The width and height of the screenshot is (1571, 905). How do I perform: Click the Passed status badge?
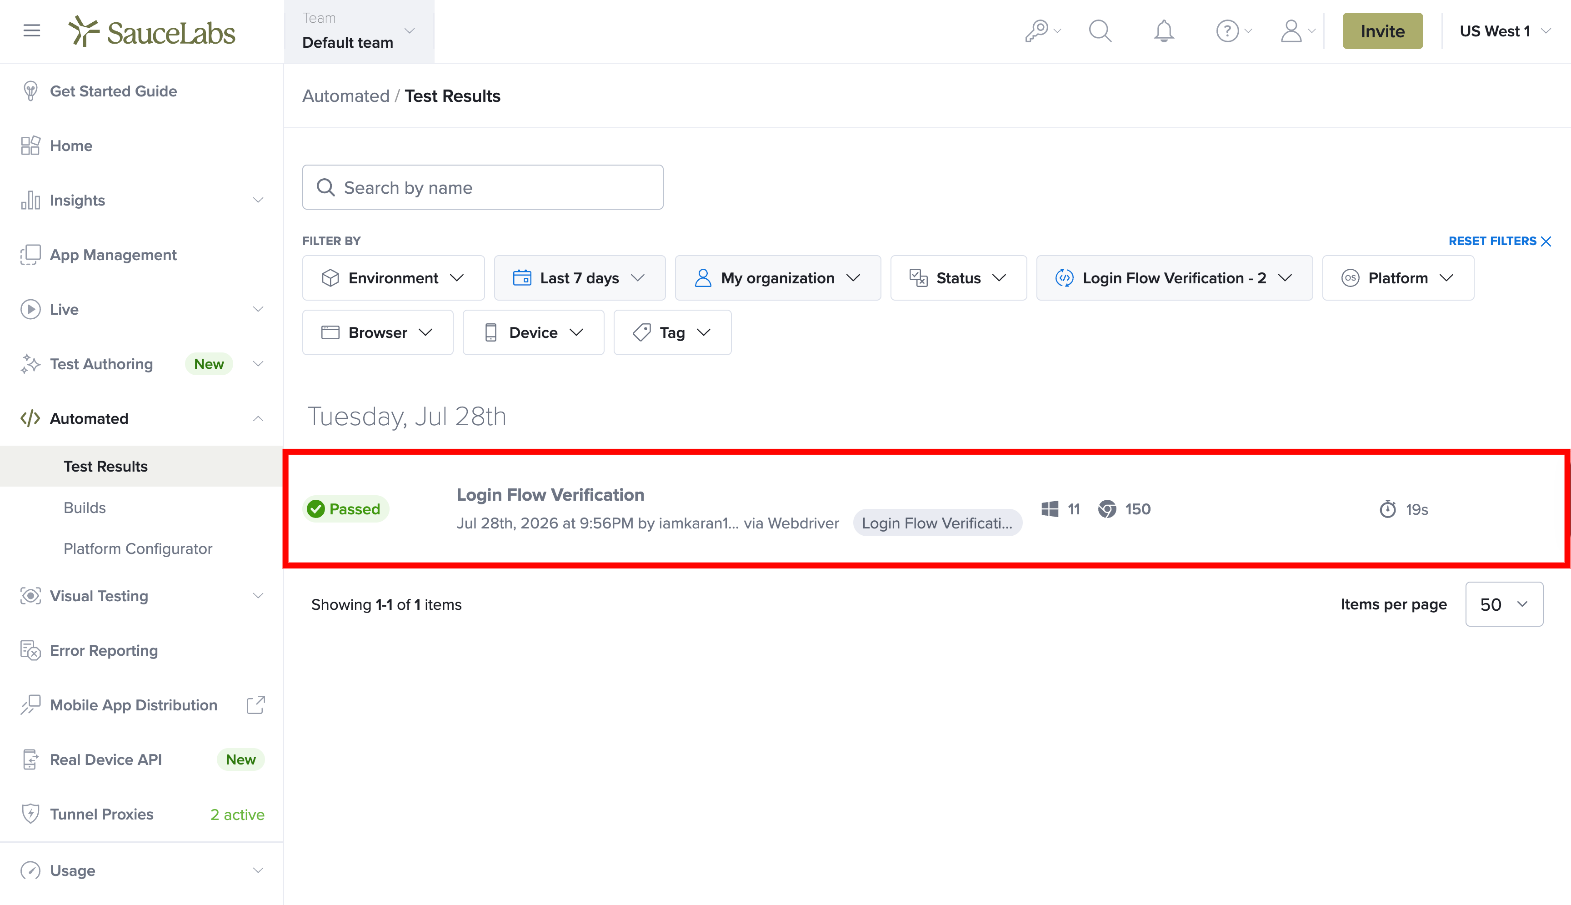pos(345,509)
